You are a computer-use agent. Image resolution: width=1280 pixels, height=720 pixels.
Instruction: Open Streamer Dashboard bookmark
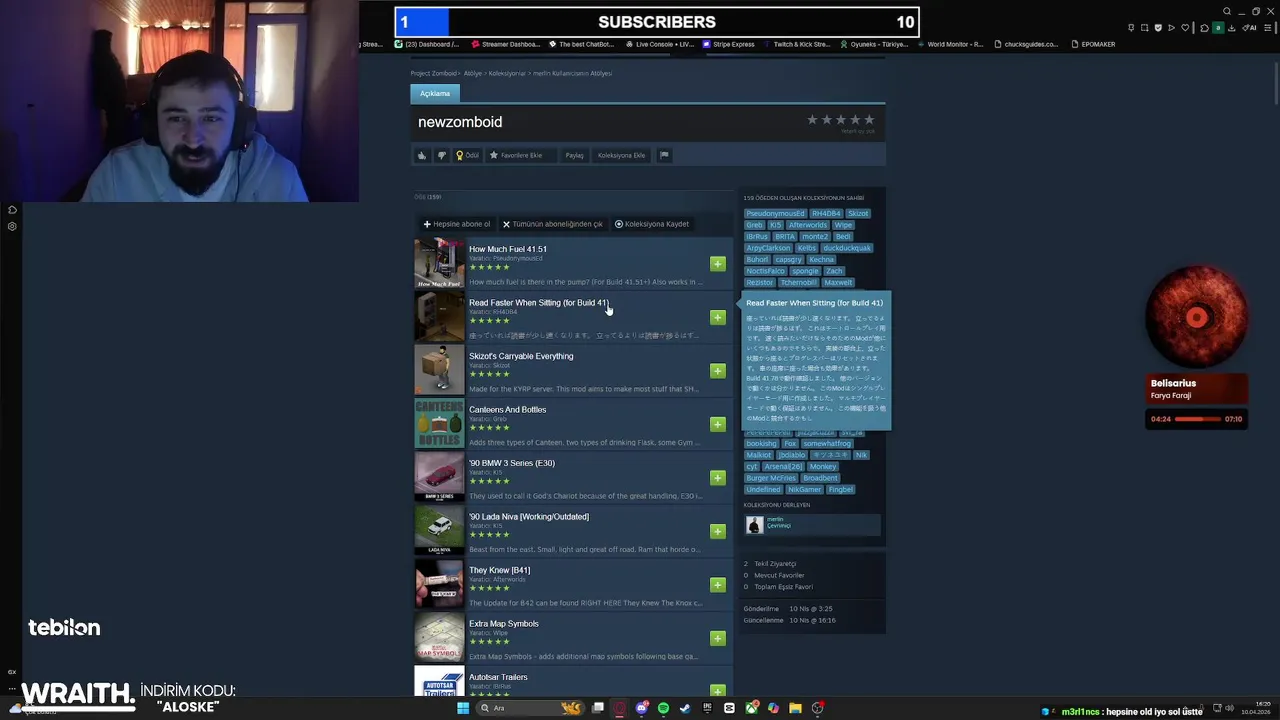[x=505, y=44]
